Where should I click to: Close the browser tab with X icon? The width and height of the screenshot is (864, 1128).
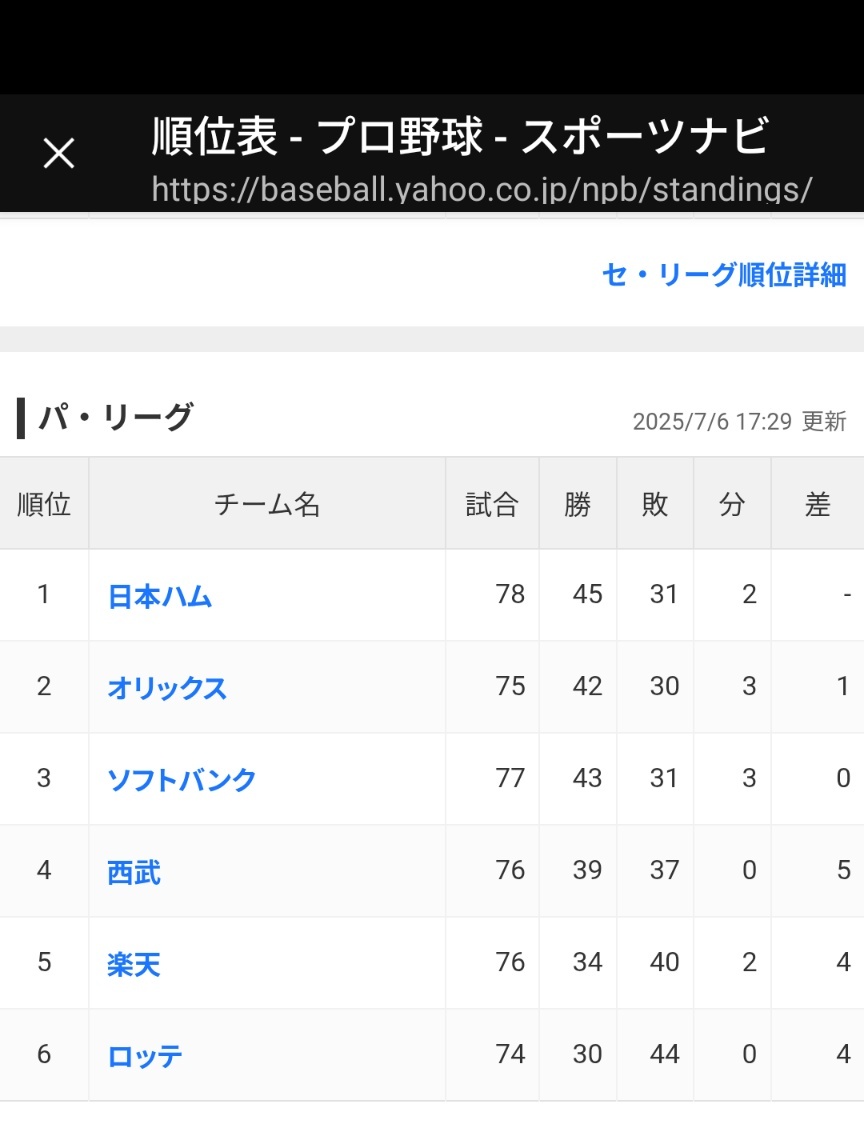59,153
